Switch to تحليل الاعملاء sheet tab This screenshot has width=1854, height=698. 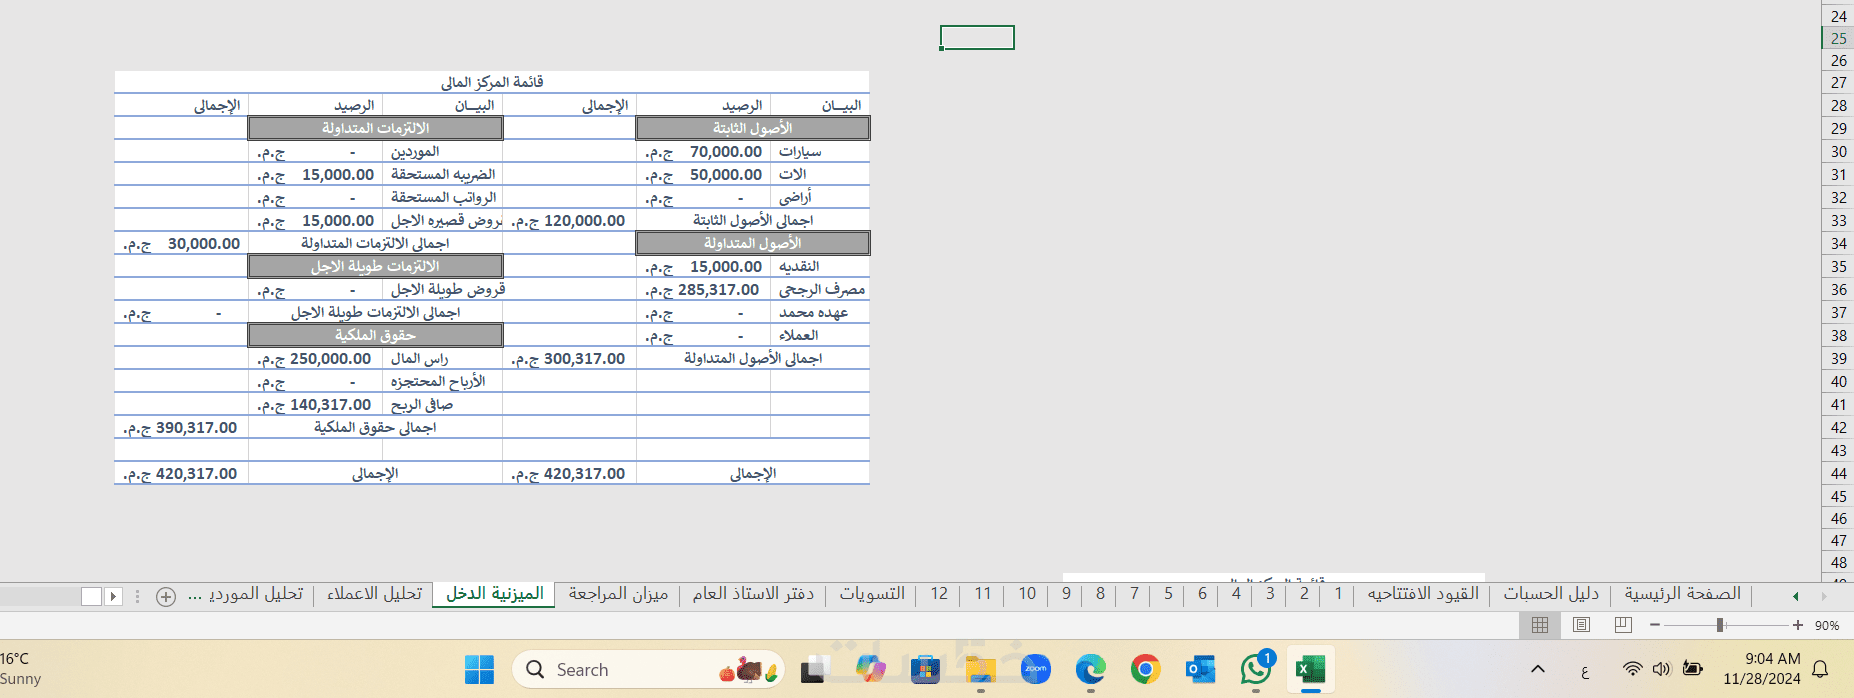pos(374,594)
